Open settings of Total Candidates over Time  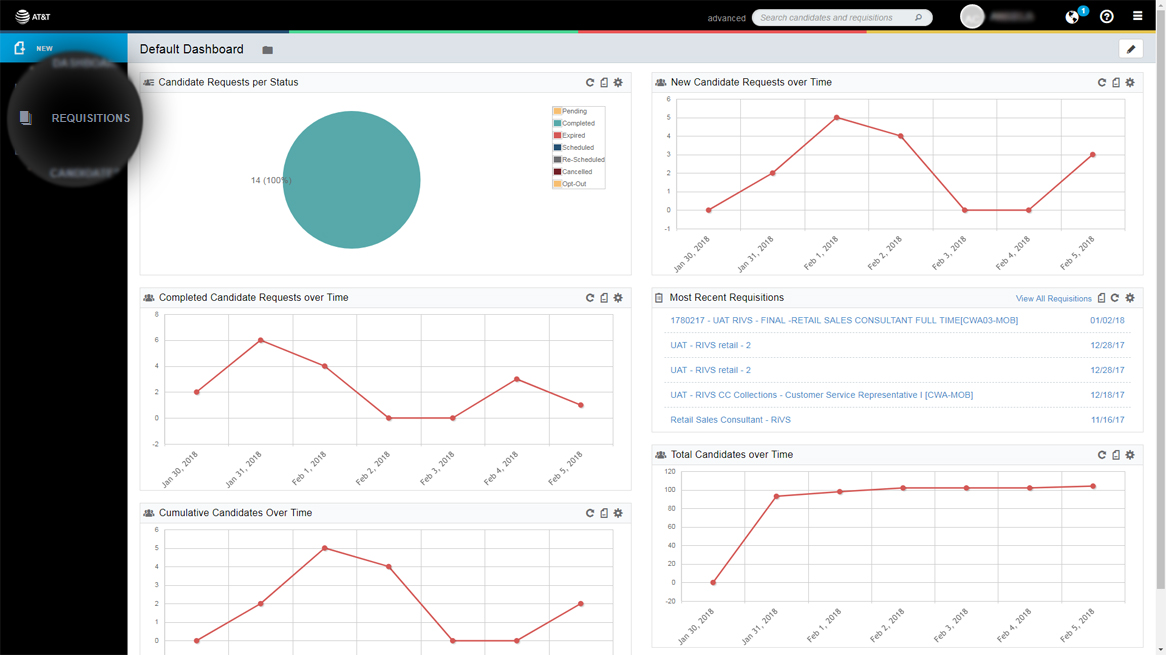click(1130, 455)
